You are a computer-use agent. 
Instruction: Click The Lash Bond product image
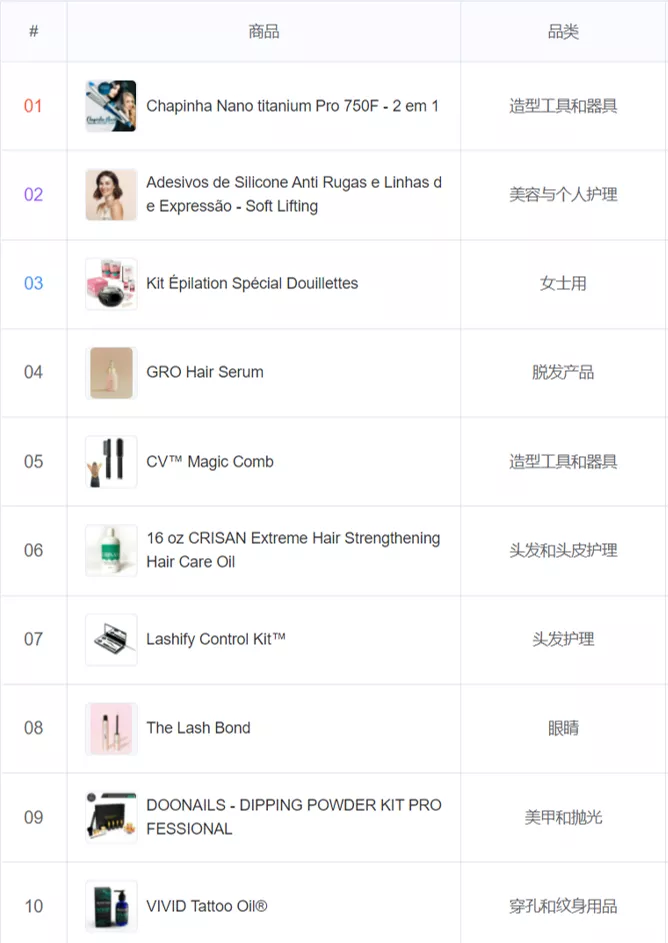tap(111, 728)
